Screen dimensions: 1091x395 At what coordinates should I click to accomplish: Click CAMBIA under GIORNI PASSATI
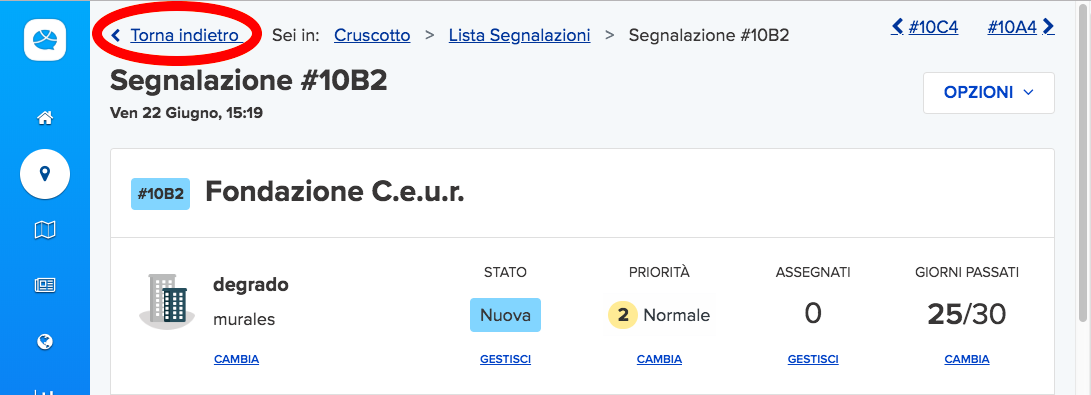point(966,360)
